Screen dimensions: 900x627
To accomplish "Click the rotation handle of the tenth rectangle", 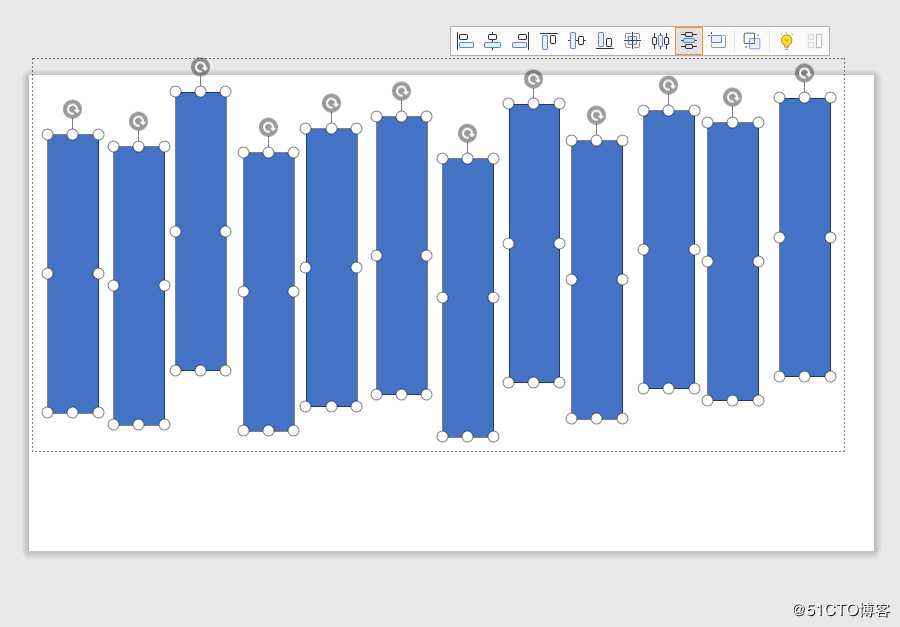I will (x=668, y=85).
